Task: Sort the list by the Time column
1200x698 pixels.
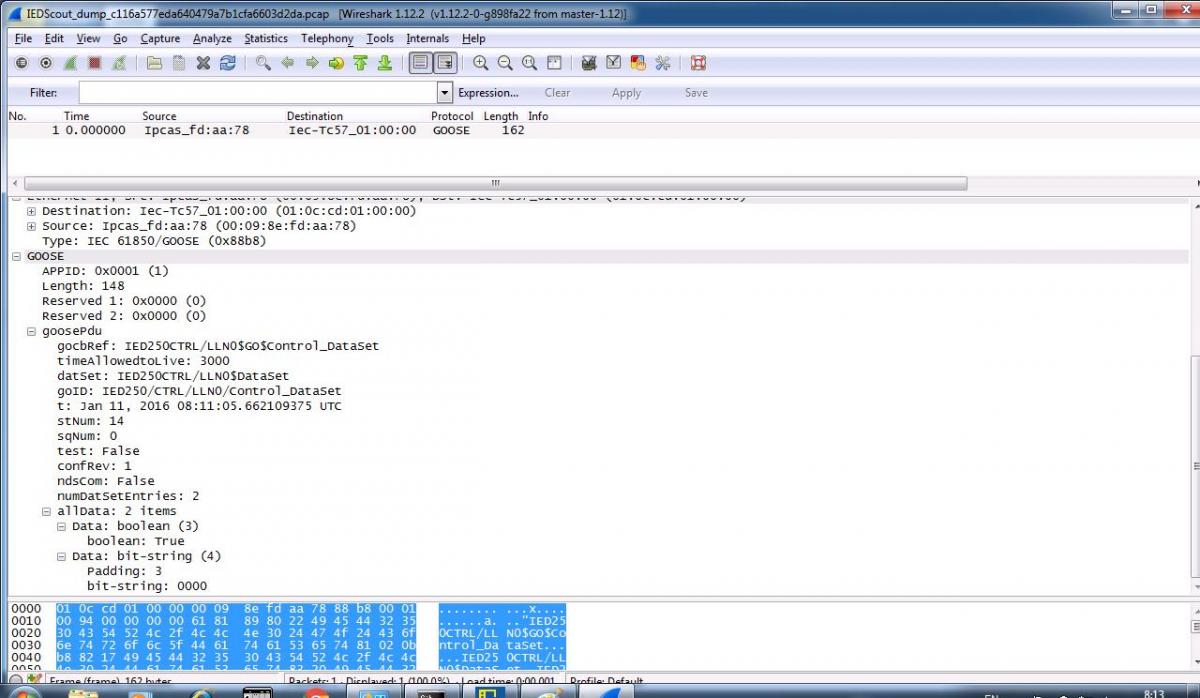Action: [76, 116]
